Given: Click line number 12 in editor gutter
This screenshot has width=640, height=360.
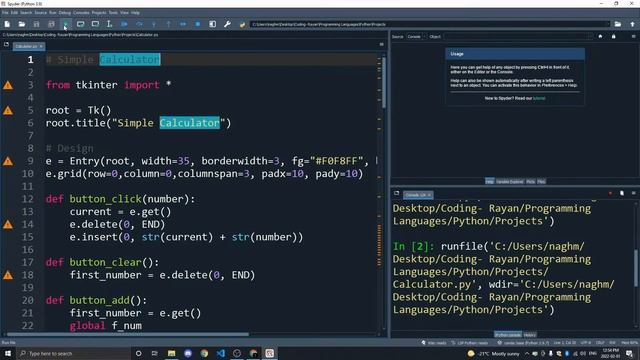Looking at the screenshot, I should point(27,199).
